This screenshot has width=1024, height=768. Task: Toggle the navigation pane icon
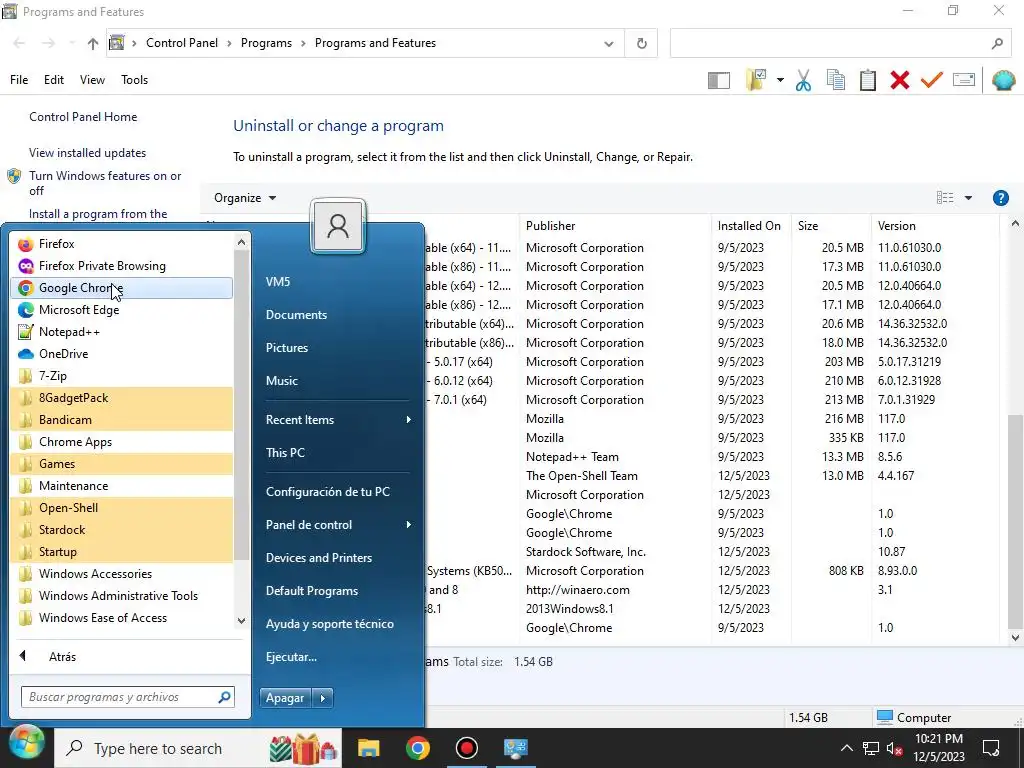pos(718,80)
